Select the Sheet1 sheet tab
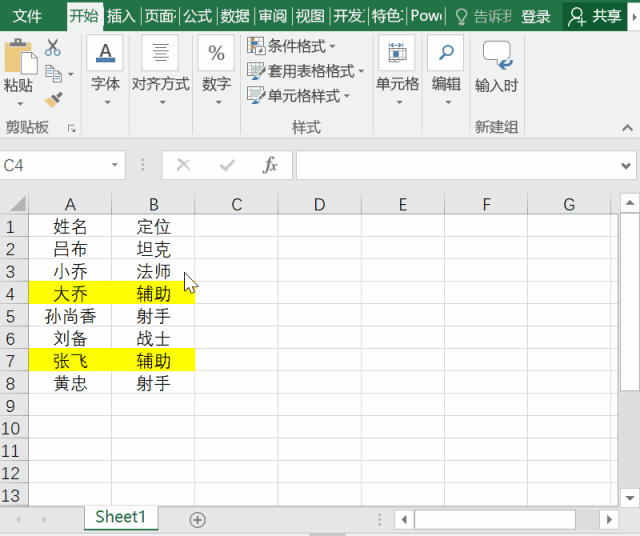 (121, 517)
